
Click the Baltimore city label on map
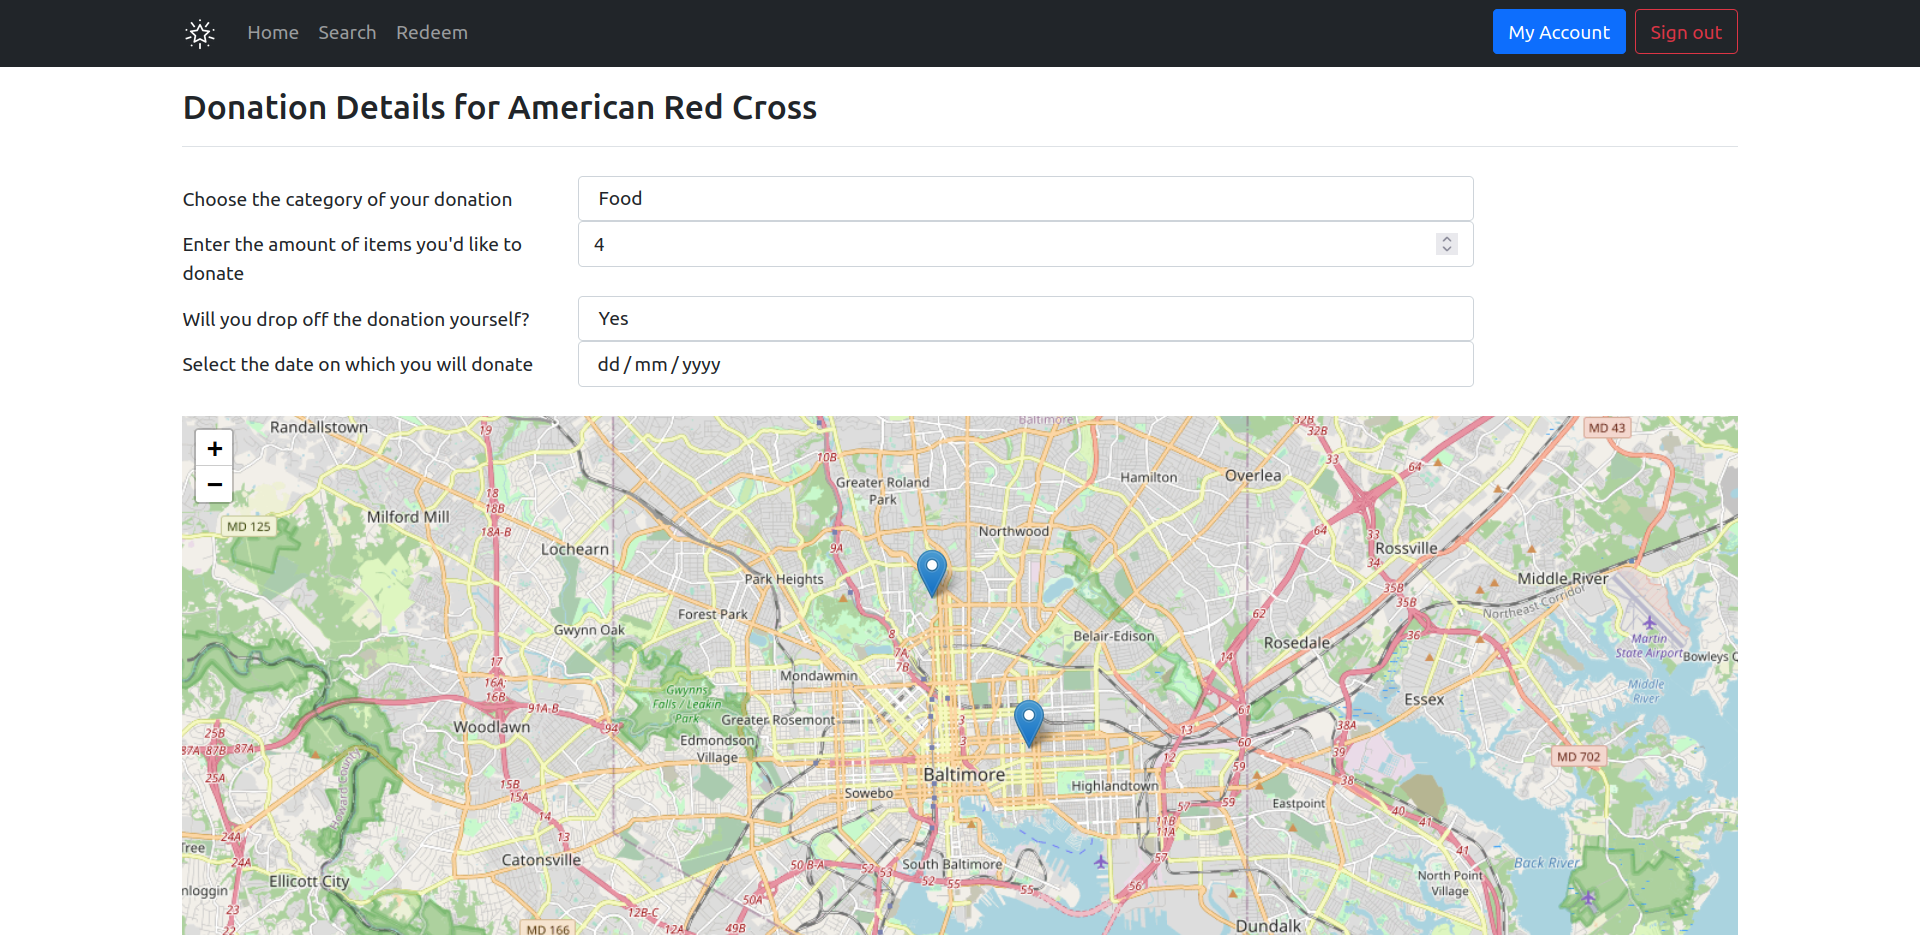pyautogui.click(x=964, y=774)
